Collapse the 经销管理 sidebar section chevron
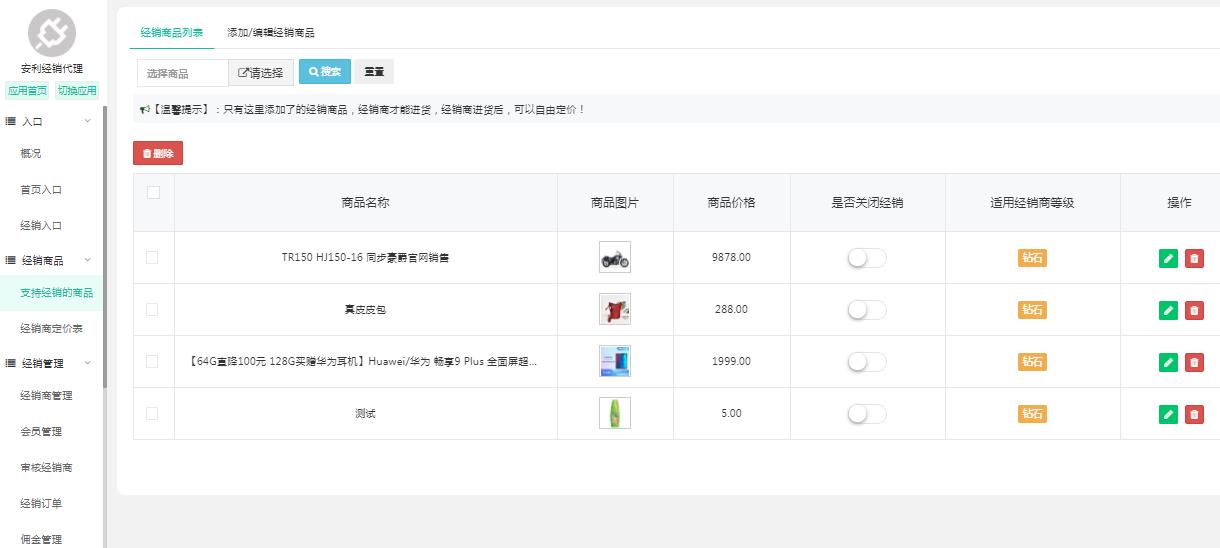 point(87,363)
